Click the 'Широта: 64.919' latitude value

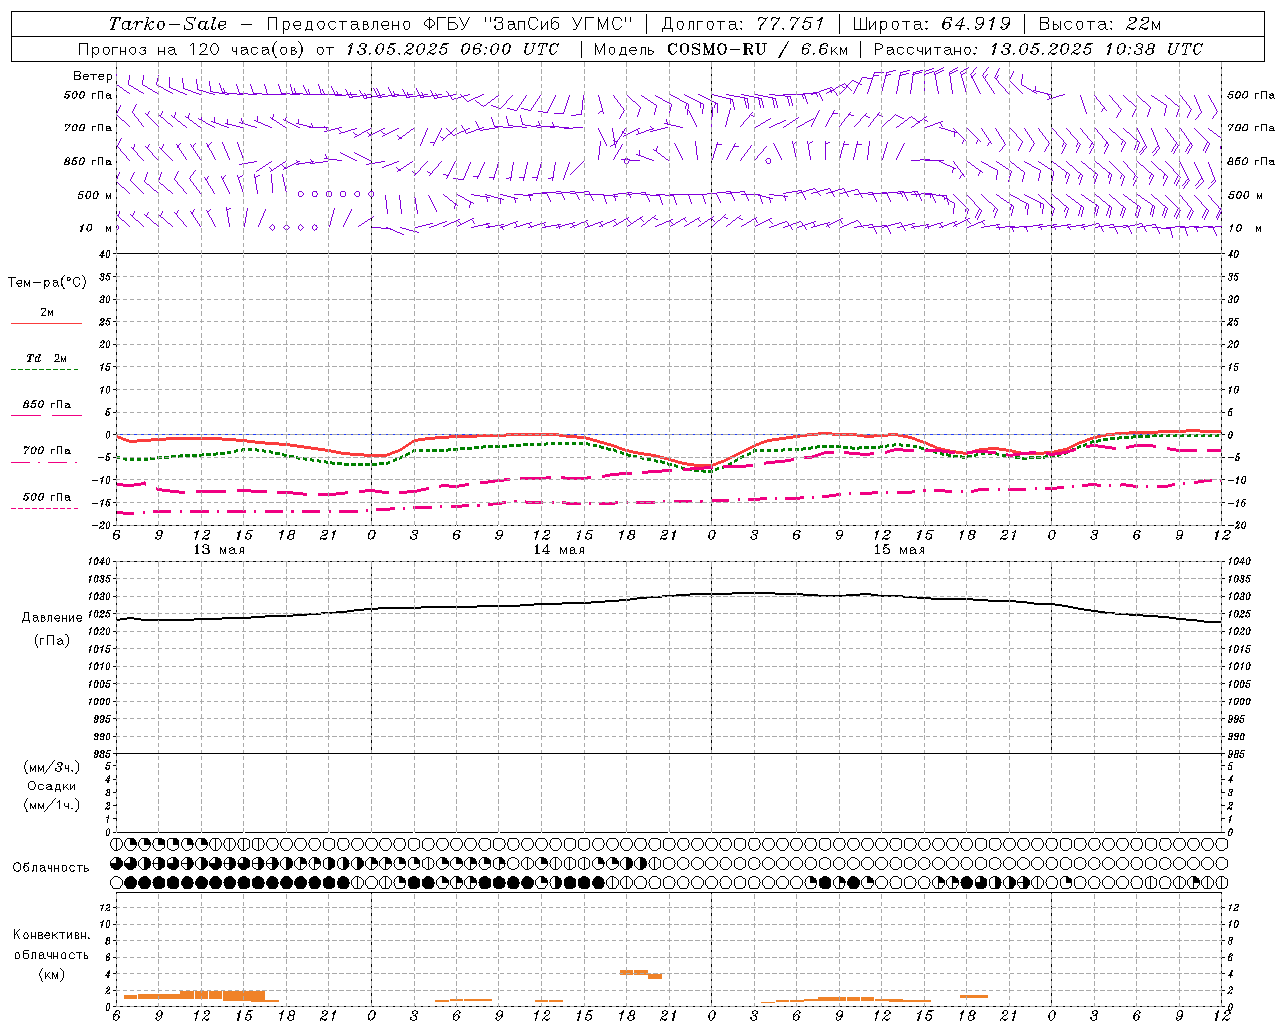(932, 24)
